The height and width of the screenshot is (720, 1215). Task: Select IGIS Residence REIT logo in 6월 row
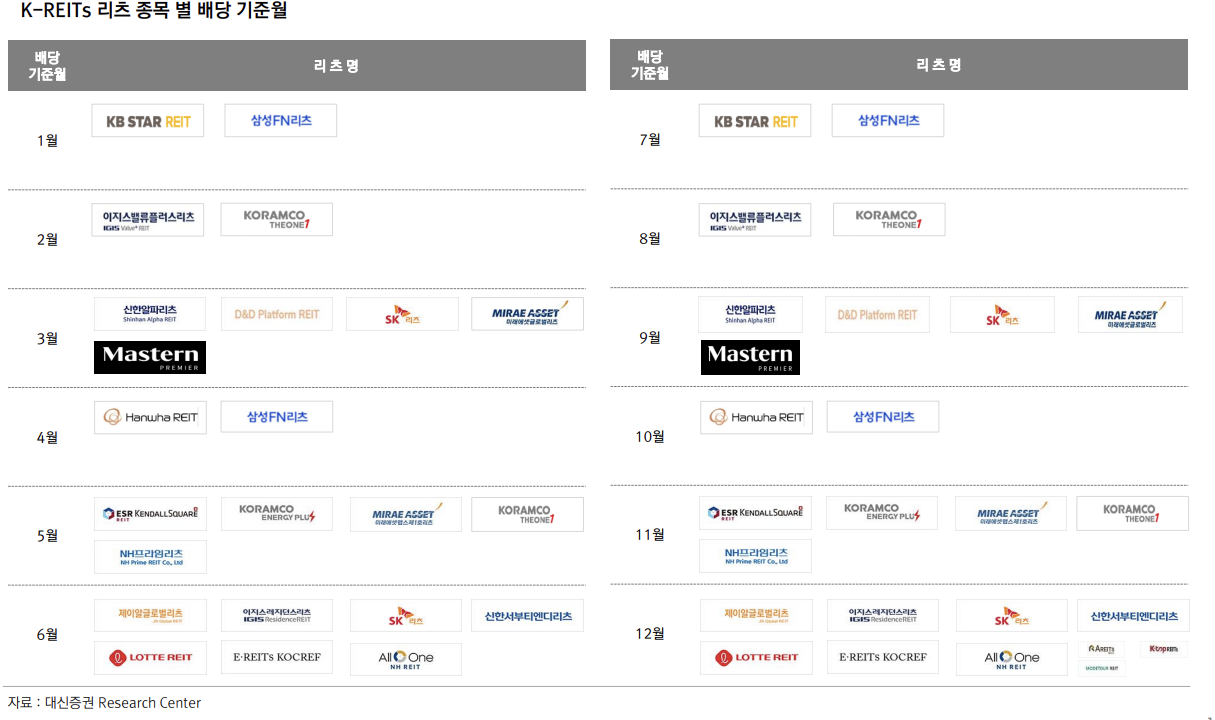[x=277, y=615]
